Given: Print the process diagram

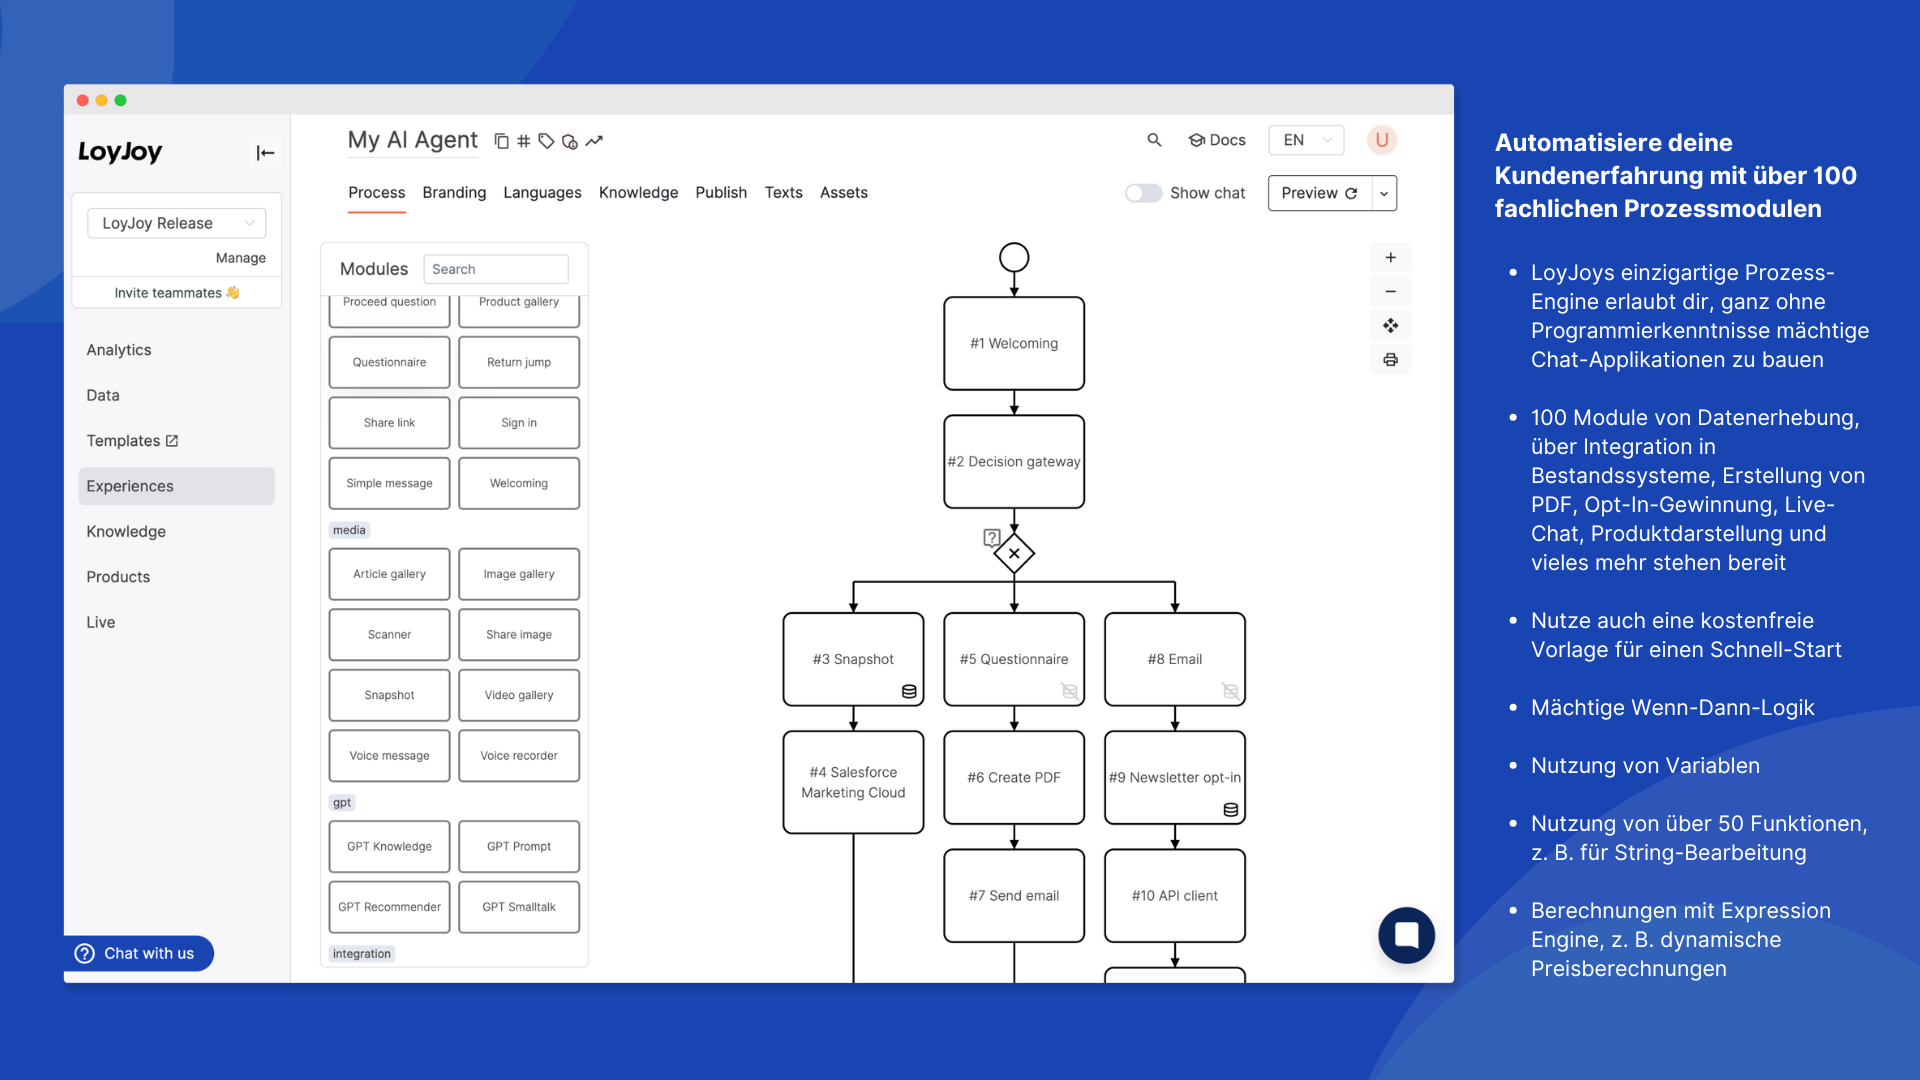Looking at the screenshot, I should click(1390, 359).
